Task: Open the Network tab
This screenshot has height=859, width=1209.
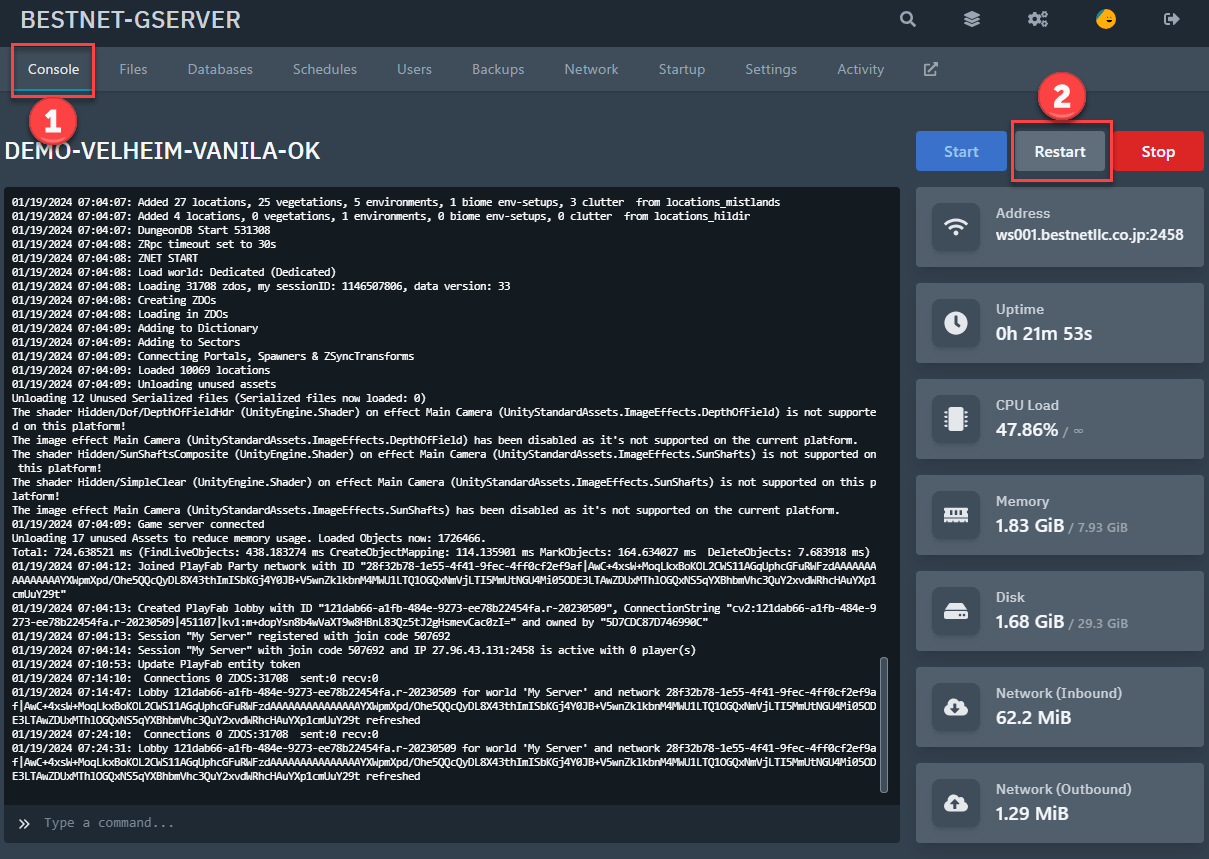Action: [591, 69]
